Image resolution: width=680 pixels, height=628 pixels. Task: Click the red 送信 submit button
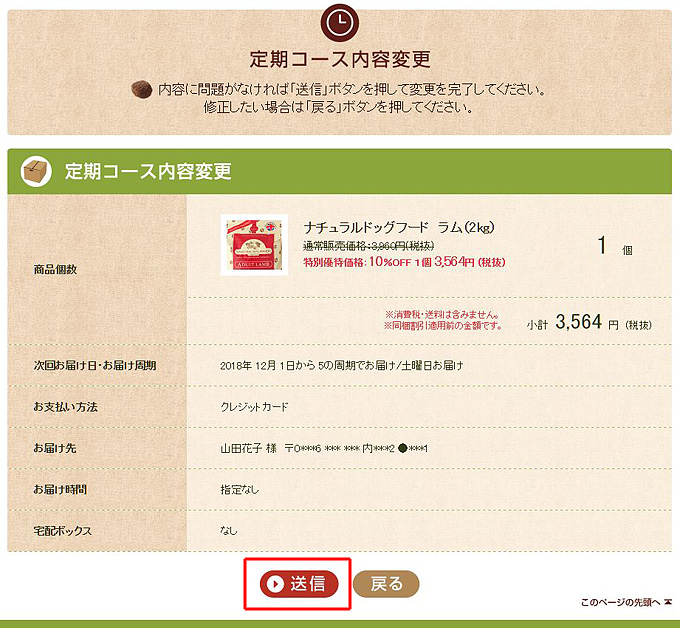click(x=299, y=584)
